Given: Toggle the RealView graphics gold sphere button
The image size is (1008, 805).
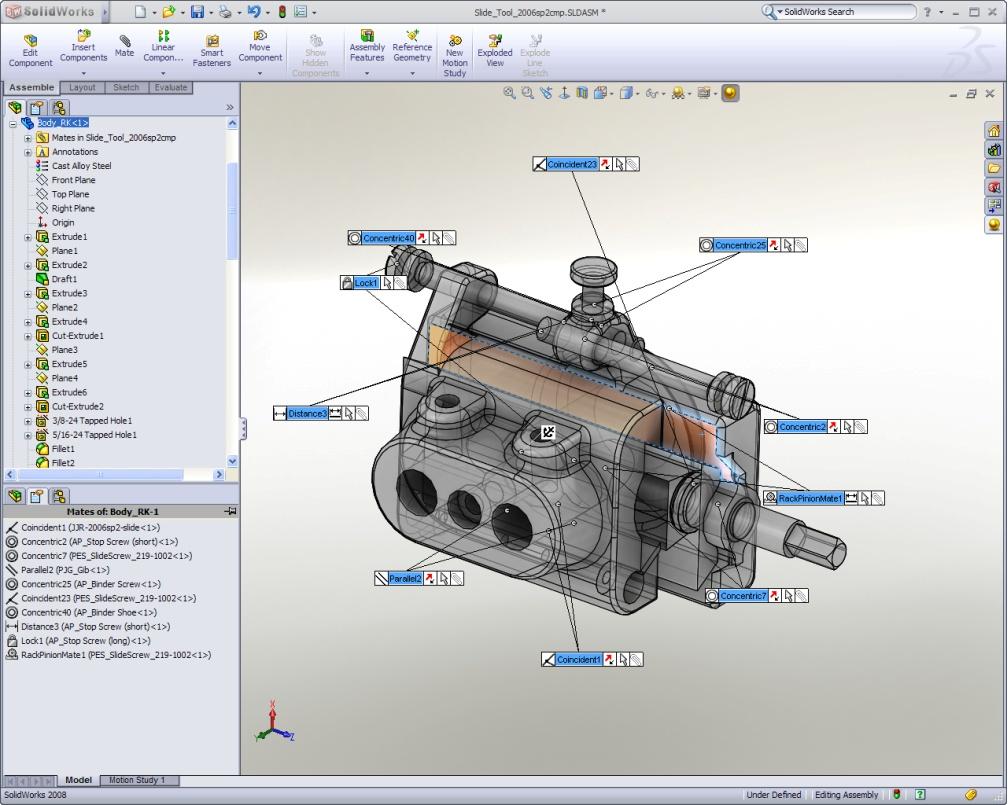Looking at the screenshot, I should click(x=731, y=93).
